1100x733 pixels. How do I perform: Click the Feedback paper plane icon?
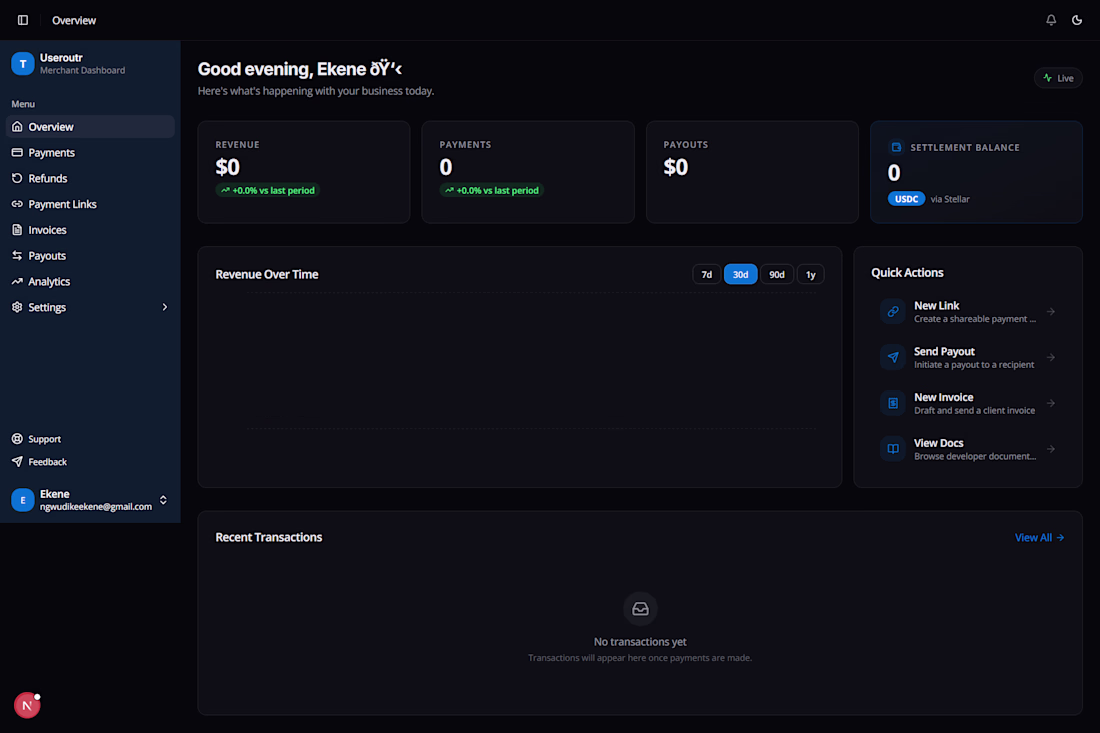tap(17, 462)
